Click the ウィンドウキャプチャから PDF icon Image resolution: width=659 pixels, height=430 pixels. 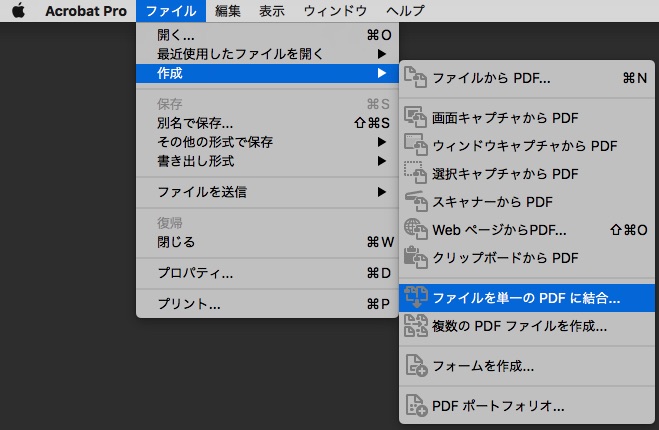[415, 145]
